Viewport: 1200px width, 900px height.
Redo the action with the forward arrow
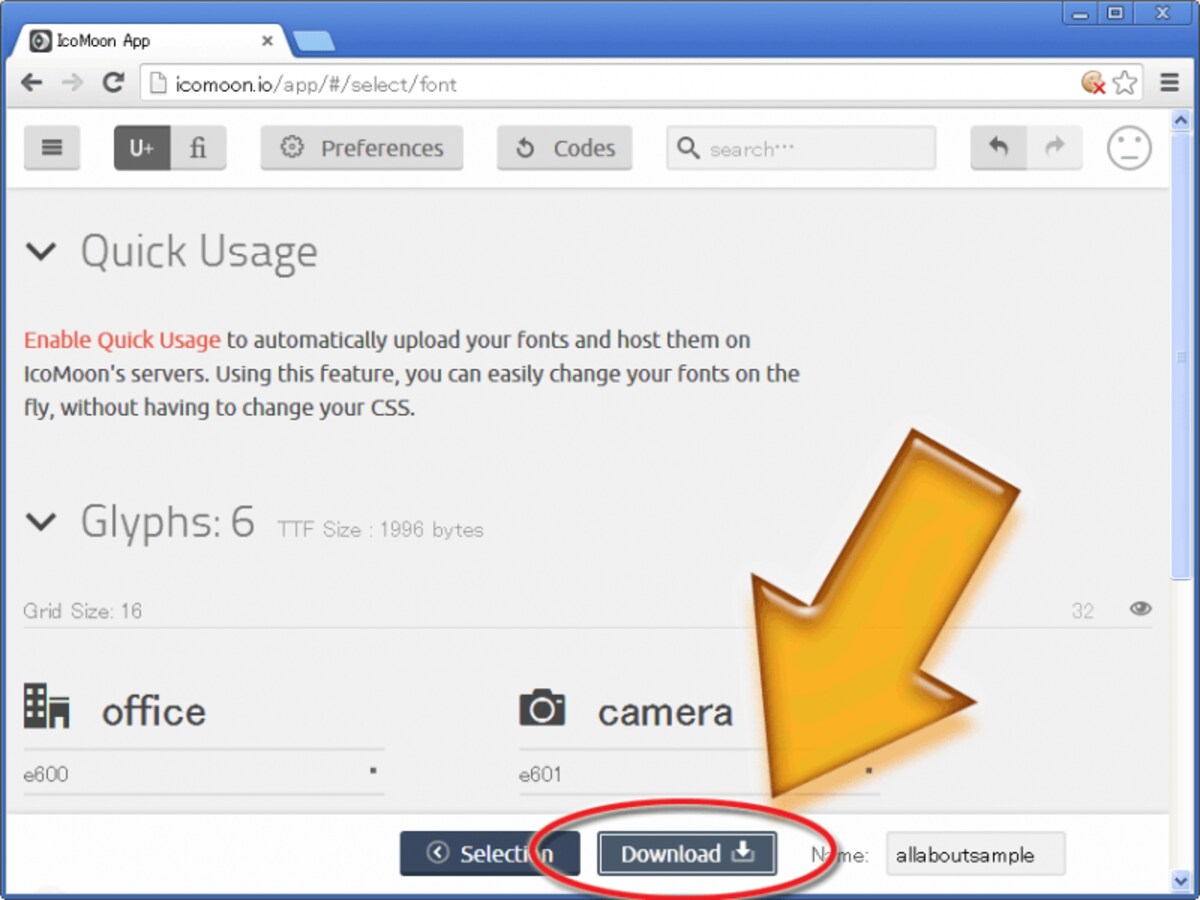1054,148
